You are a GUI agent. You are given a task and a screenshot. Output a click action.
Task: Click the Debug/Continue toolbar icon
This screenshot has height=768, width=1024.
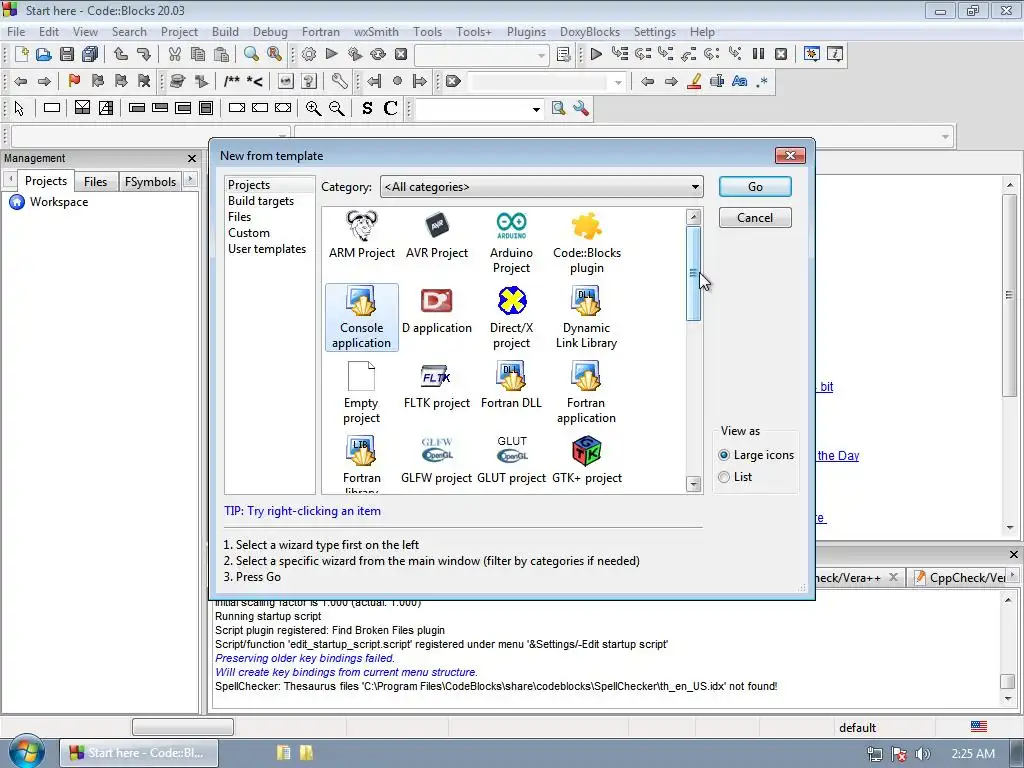pyautogui.click(x=596, y=54)
